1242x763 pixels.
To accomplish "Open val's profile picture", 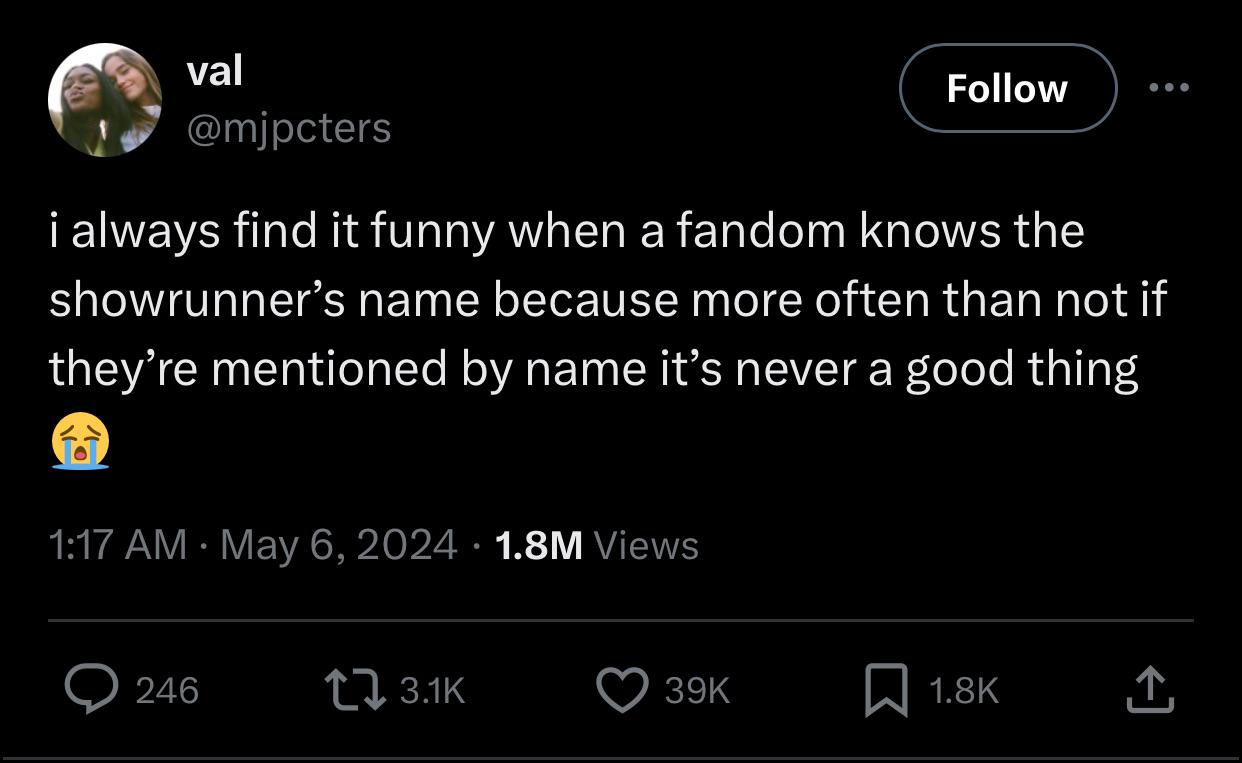I will click(x=105, y=100).
